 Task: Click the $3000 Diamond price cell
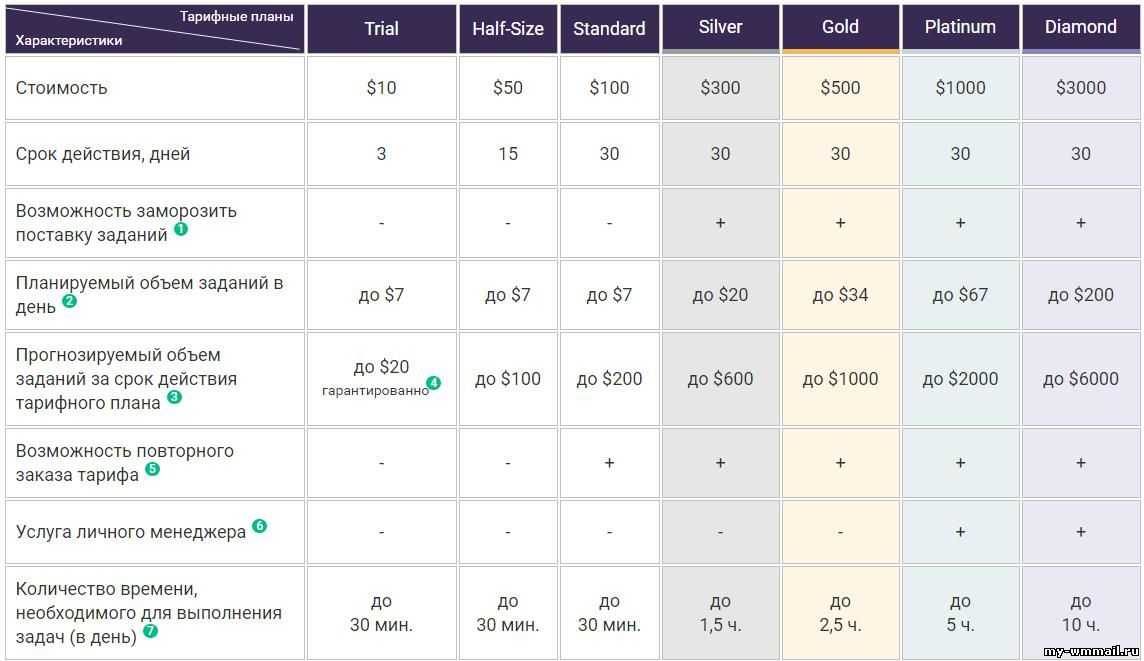(1080, 88)
